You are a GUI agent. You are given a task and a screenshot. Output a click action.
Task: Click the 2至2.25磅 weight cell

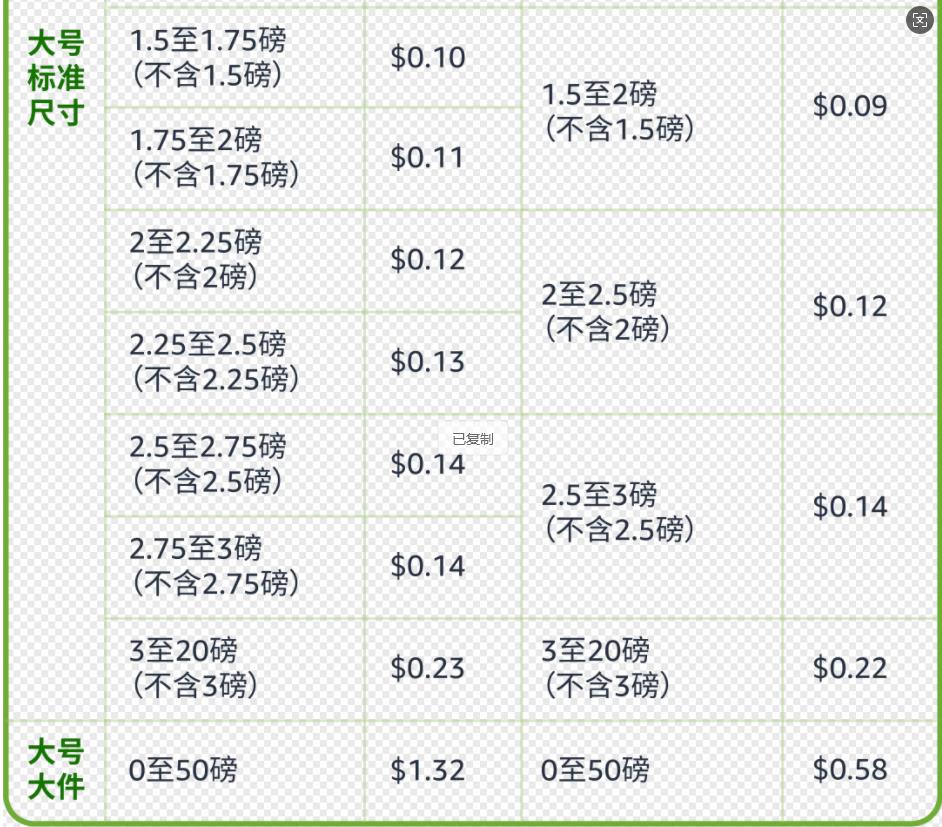(235, 261)
